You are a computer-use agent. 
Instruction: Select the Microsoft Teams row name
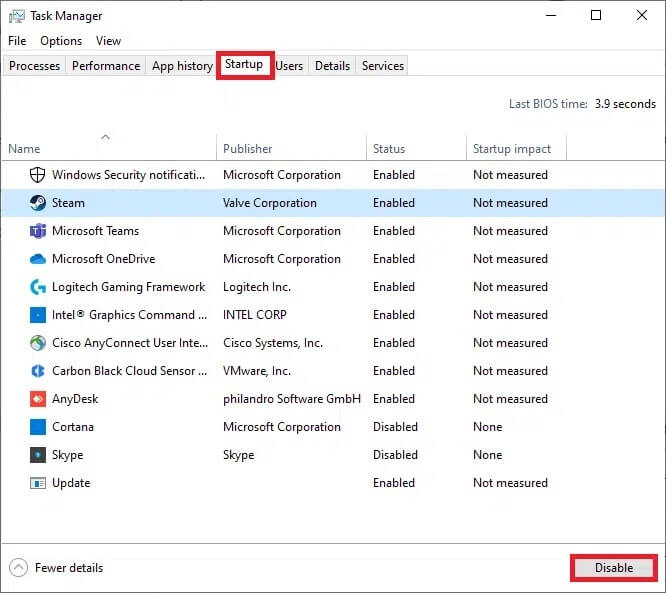point(96,231)
